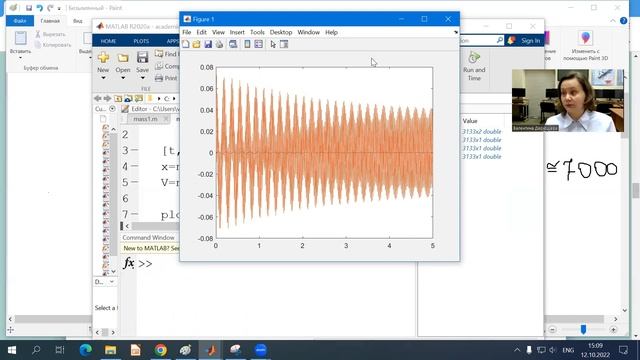Expand MATLAB New dropdown arrow

click(103, 78)
